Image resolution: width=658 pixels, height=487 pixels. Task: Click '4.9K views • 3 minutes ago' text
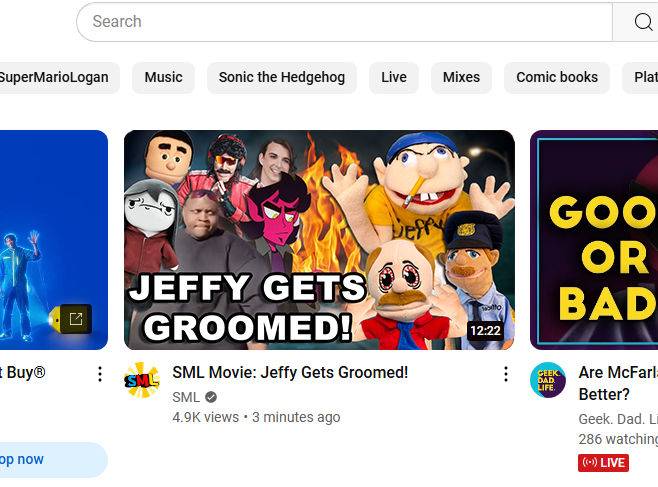(x=256, y=417)
